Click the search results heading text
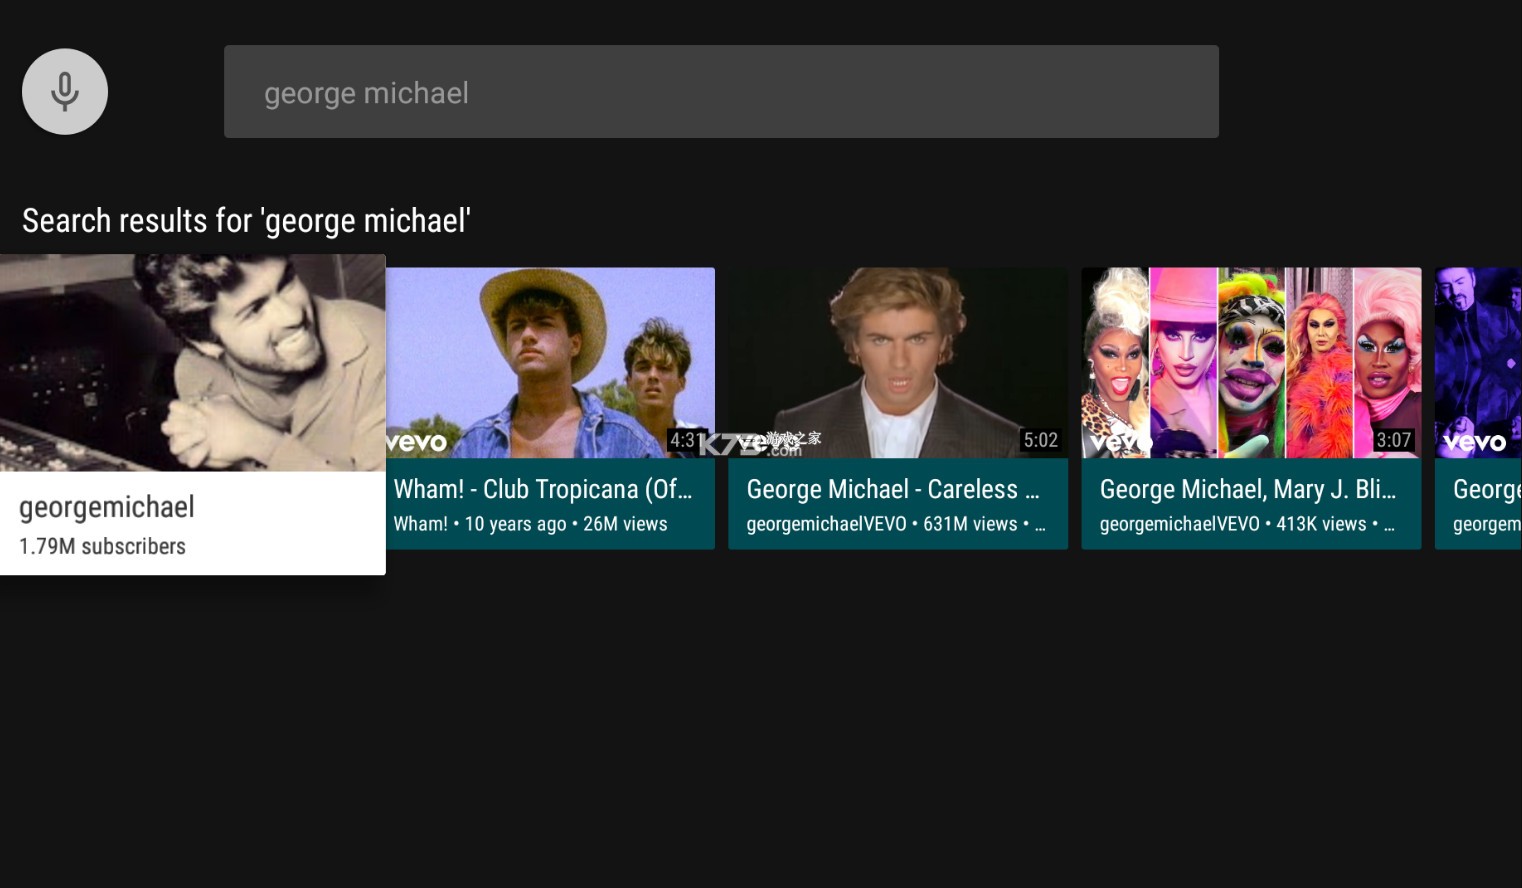Screen dimensions: 1522x888 (x=246, y=220)
